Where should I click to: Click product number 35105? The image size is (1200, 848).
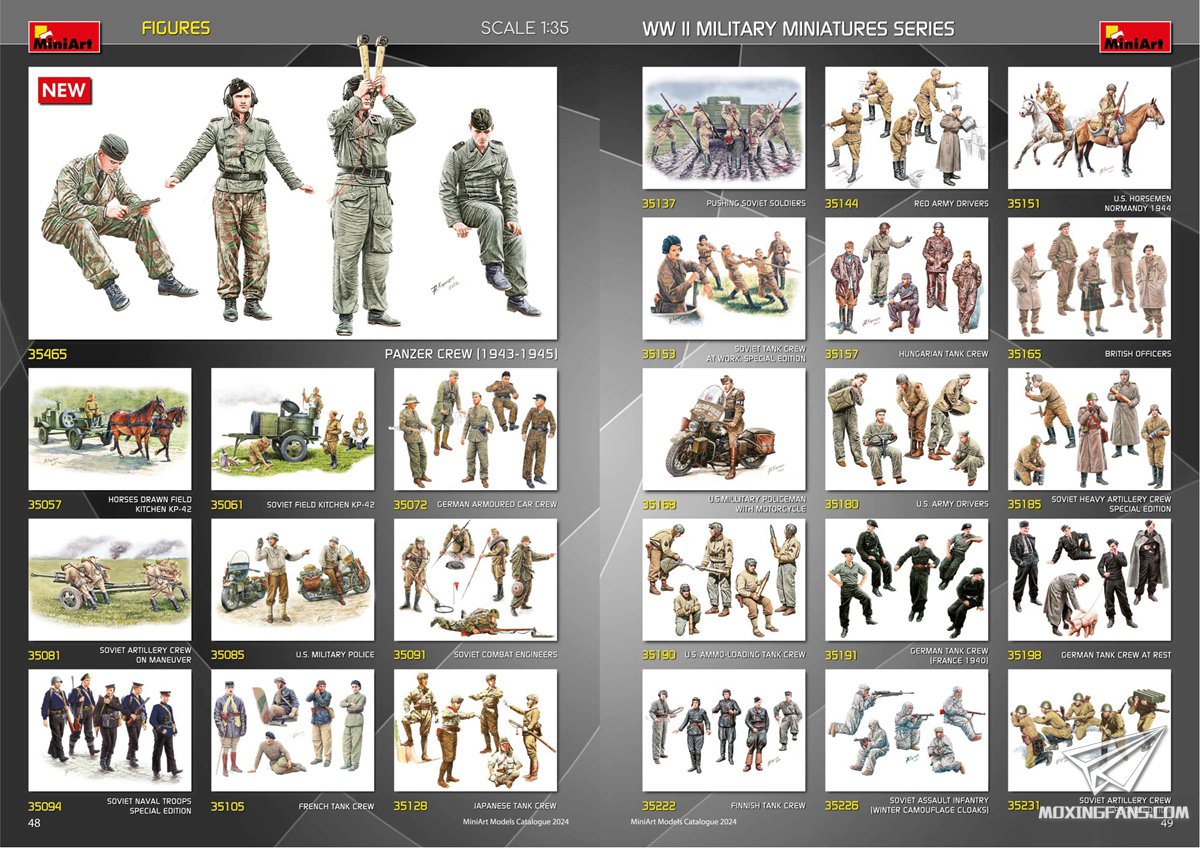click(227, 806)
